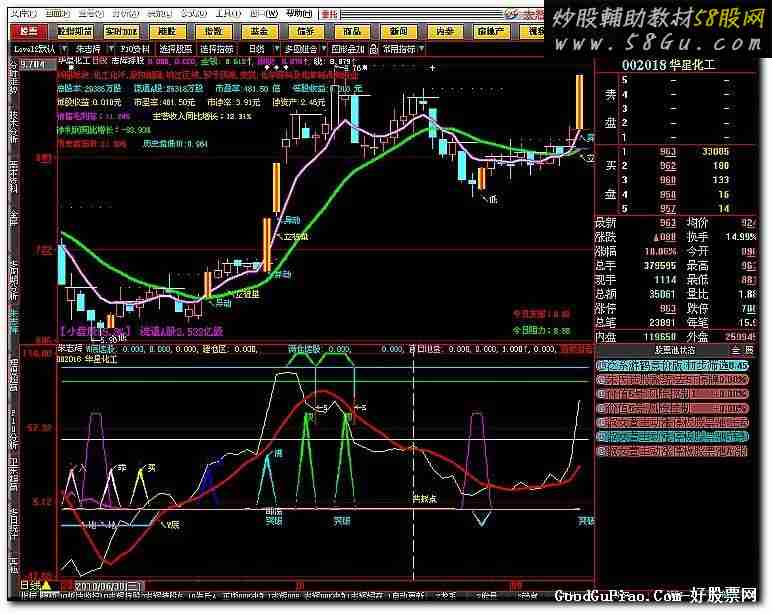This screenshot has height=614, width=772.
Task: Click the 基金 toolbar button
Action: [x=258, y=32]
